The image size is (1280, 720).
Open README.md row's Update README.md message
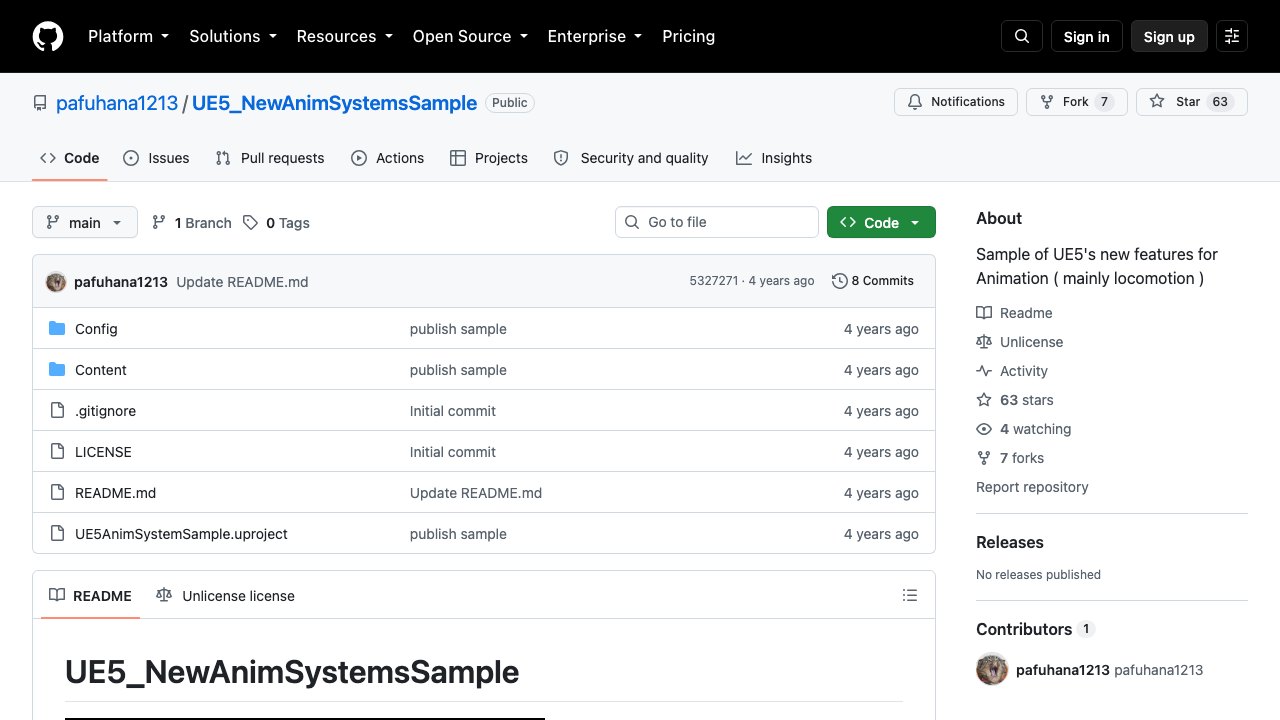[476, 493]
